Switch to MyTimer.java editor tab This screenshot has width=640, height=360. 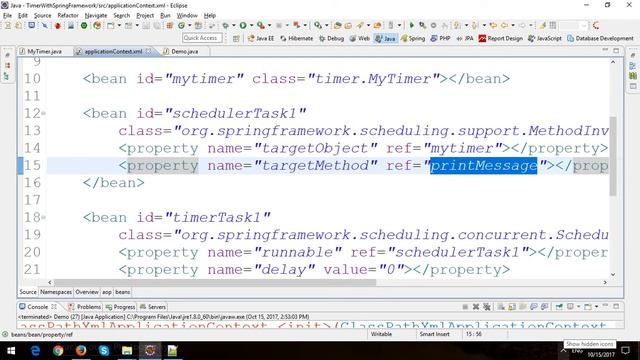[x=44, y=51]
